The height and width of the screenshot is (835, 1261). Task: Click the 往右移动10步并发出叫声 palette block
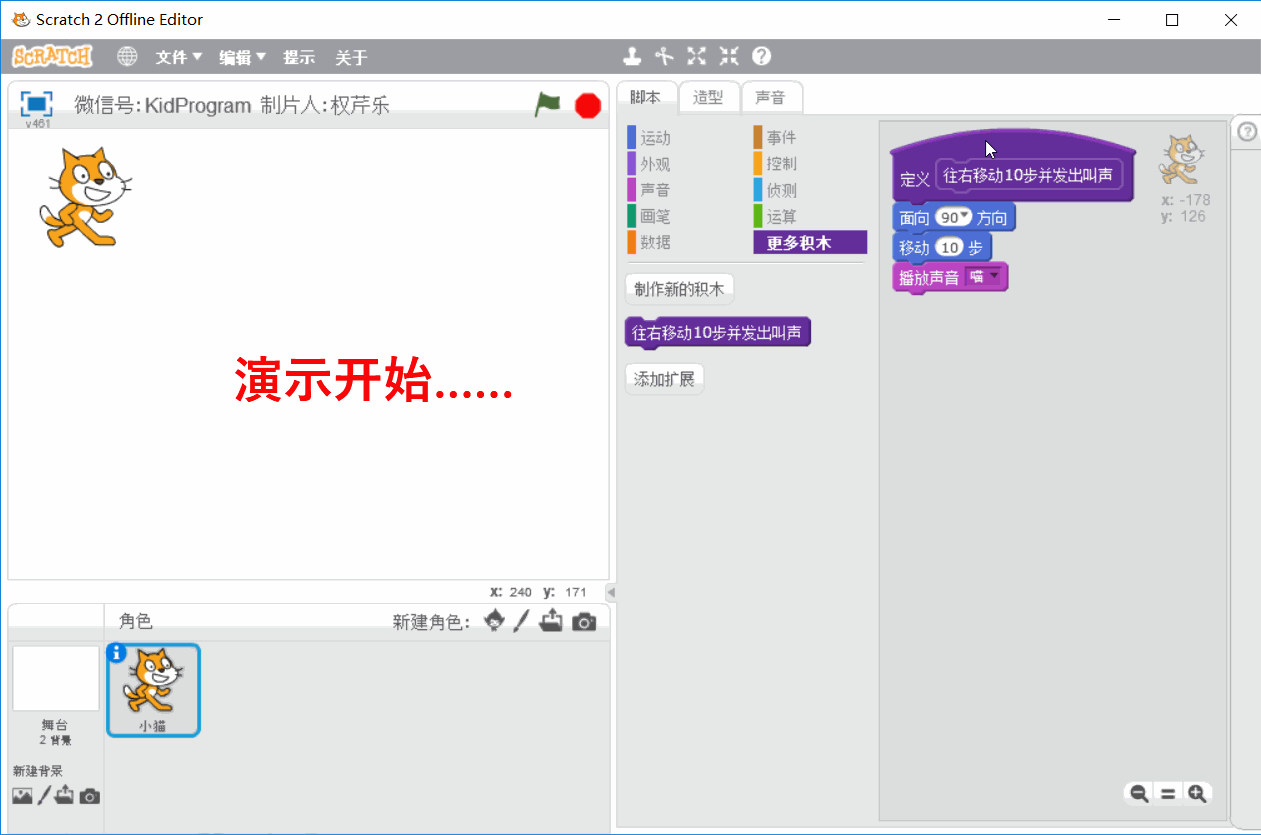[x=717, y=333]
